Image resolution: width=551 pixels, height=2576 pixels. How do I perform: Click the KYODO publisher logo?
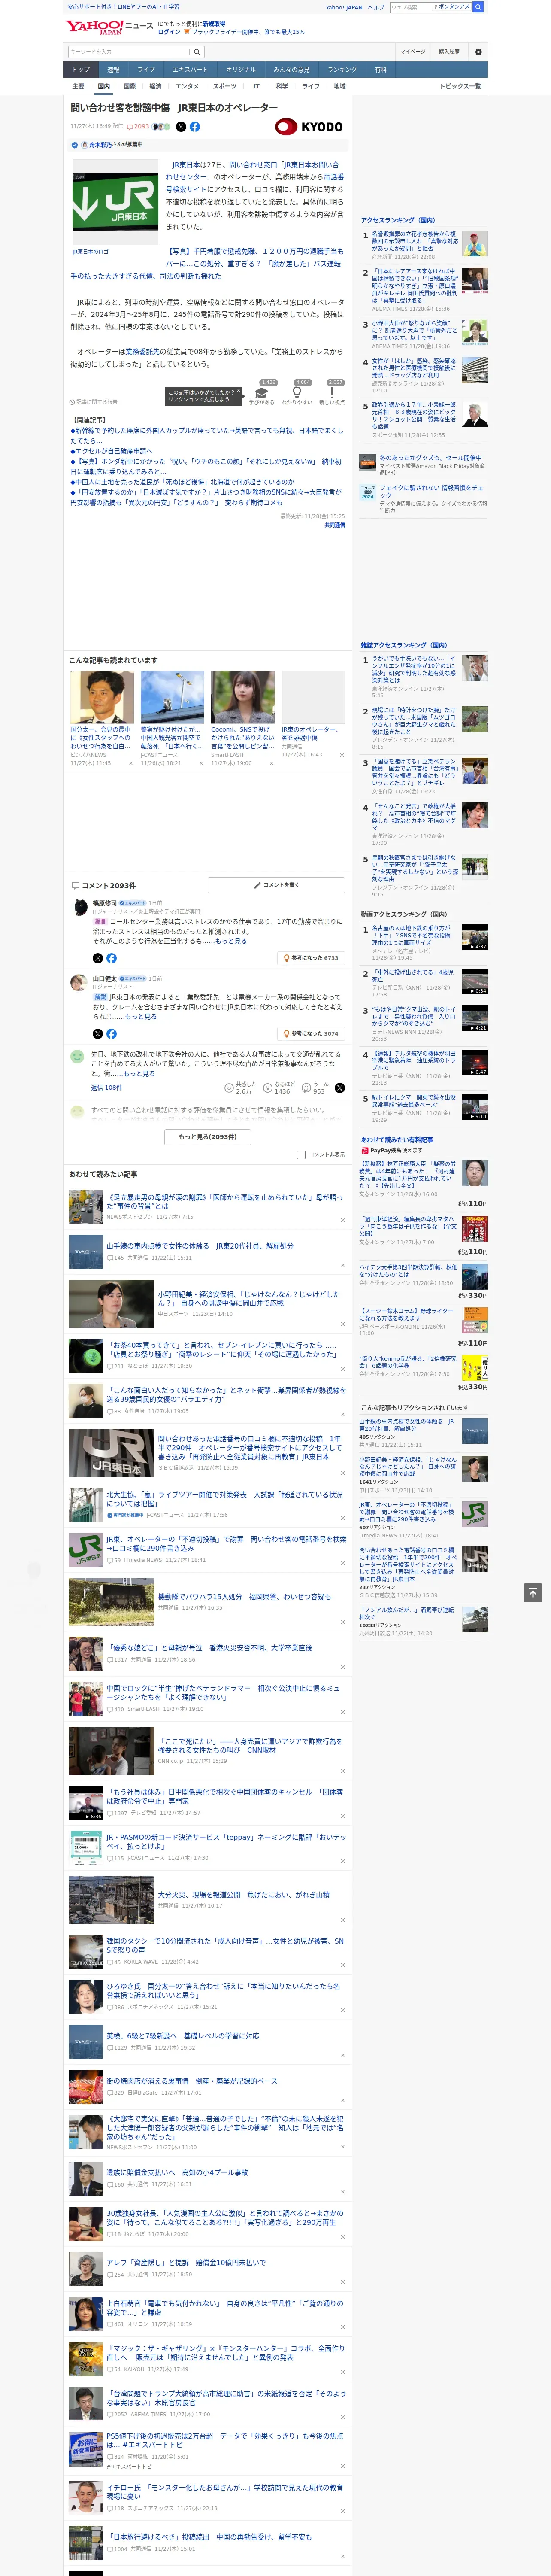click(x=309, y=127)
